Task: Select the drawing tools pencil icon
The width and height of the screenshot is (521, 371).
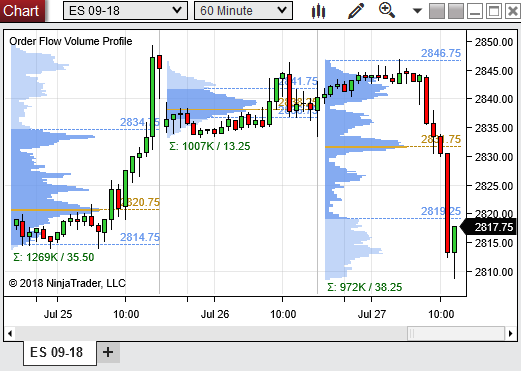Action: (x=356, y=11)
